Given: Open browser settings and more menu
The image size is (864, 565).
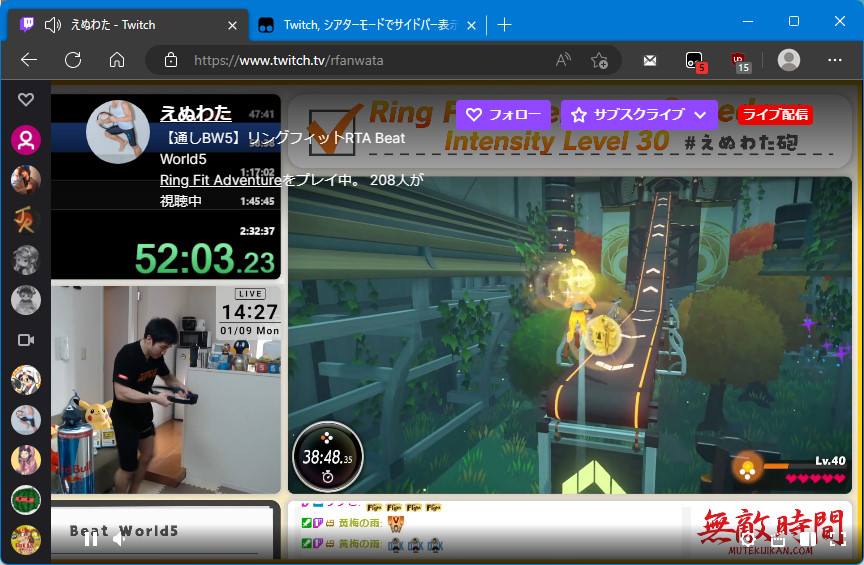Looking at the screenshot, I should tap(835, 60).
